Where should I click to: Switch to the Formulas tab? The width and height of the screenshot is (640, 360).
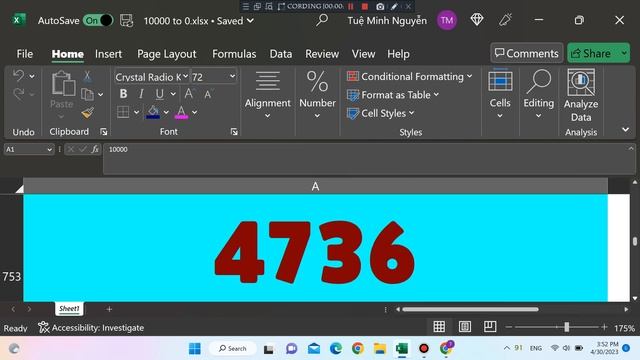point(234,54)
